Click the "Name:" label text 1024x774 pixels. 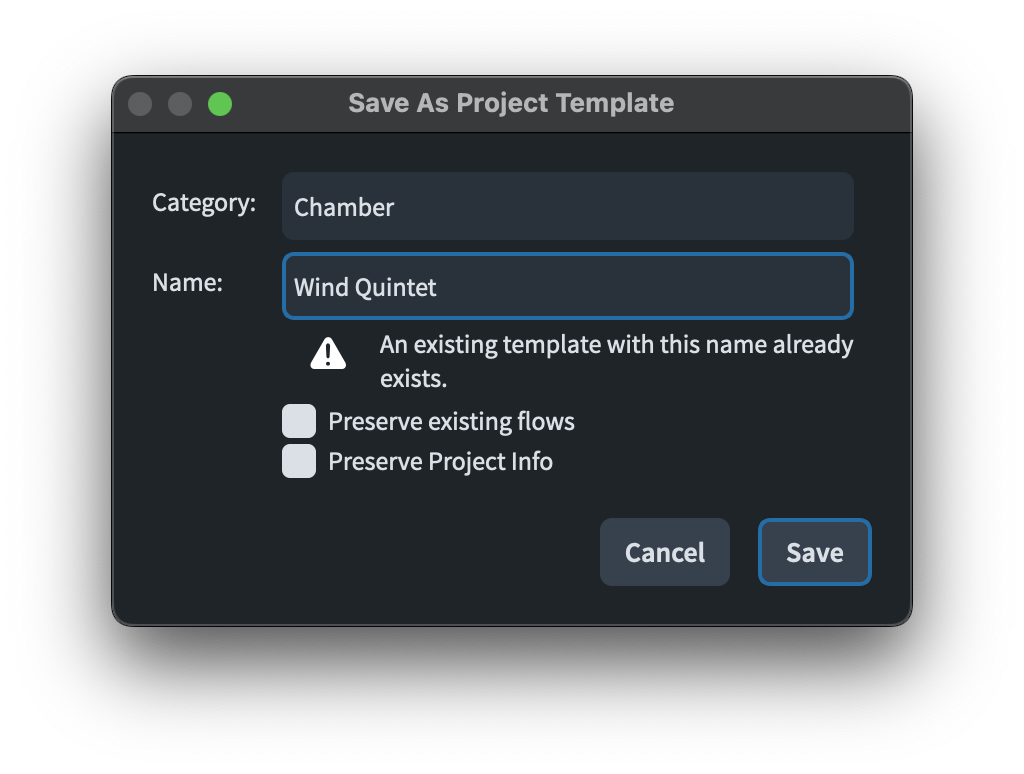pos(187,283)
